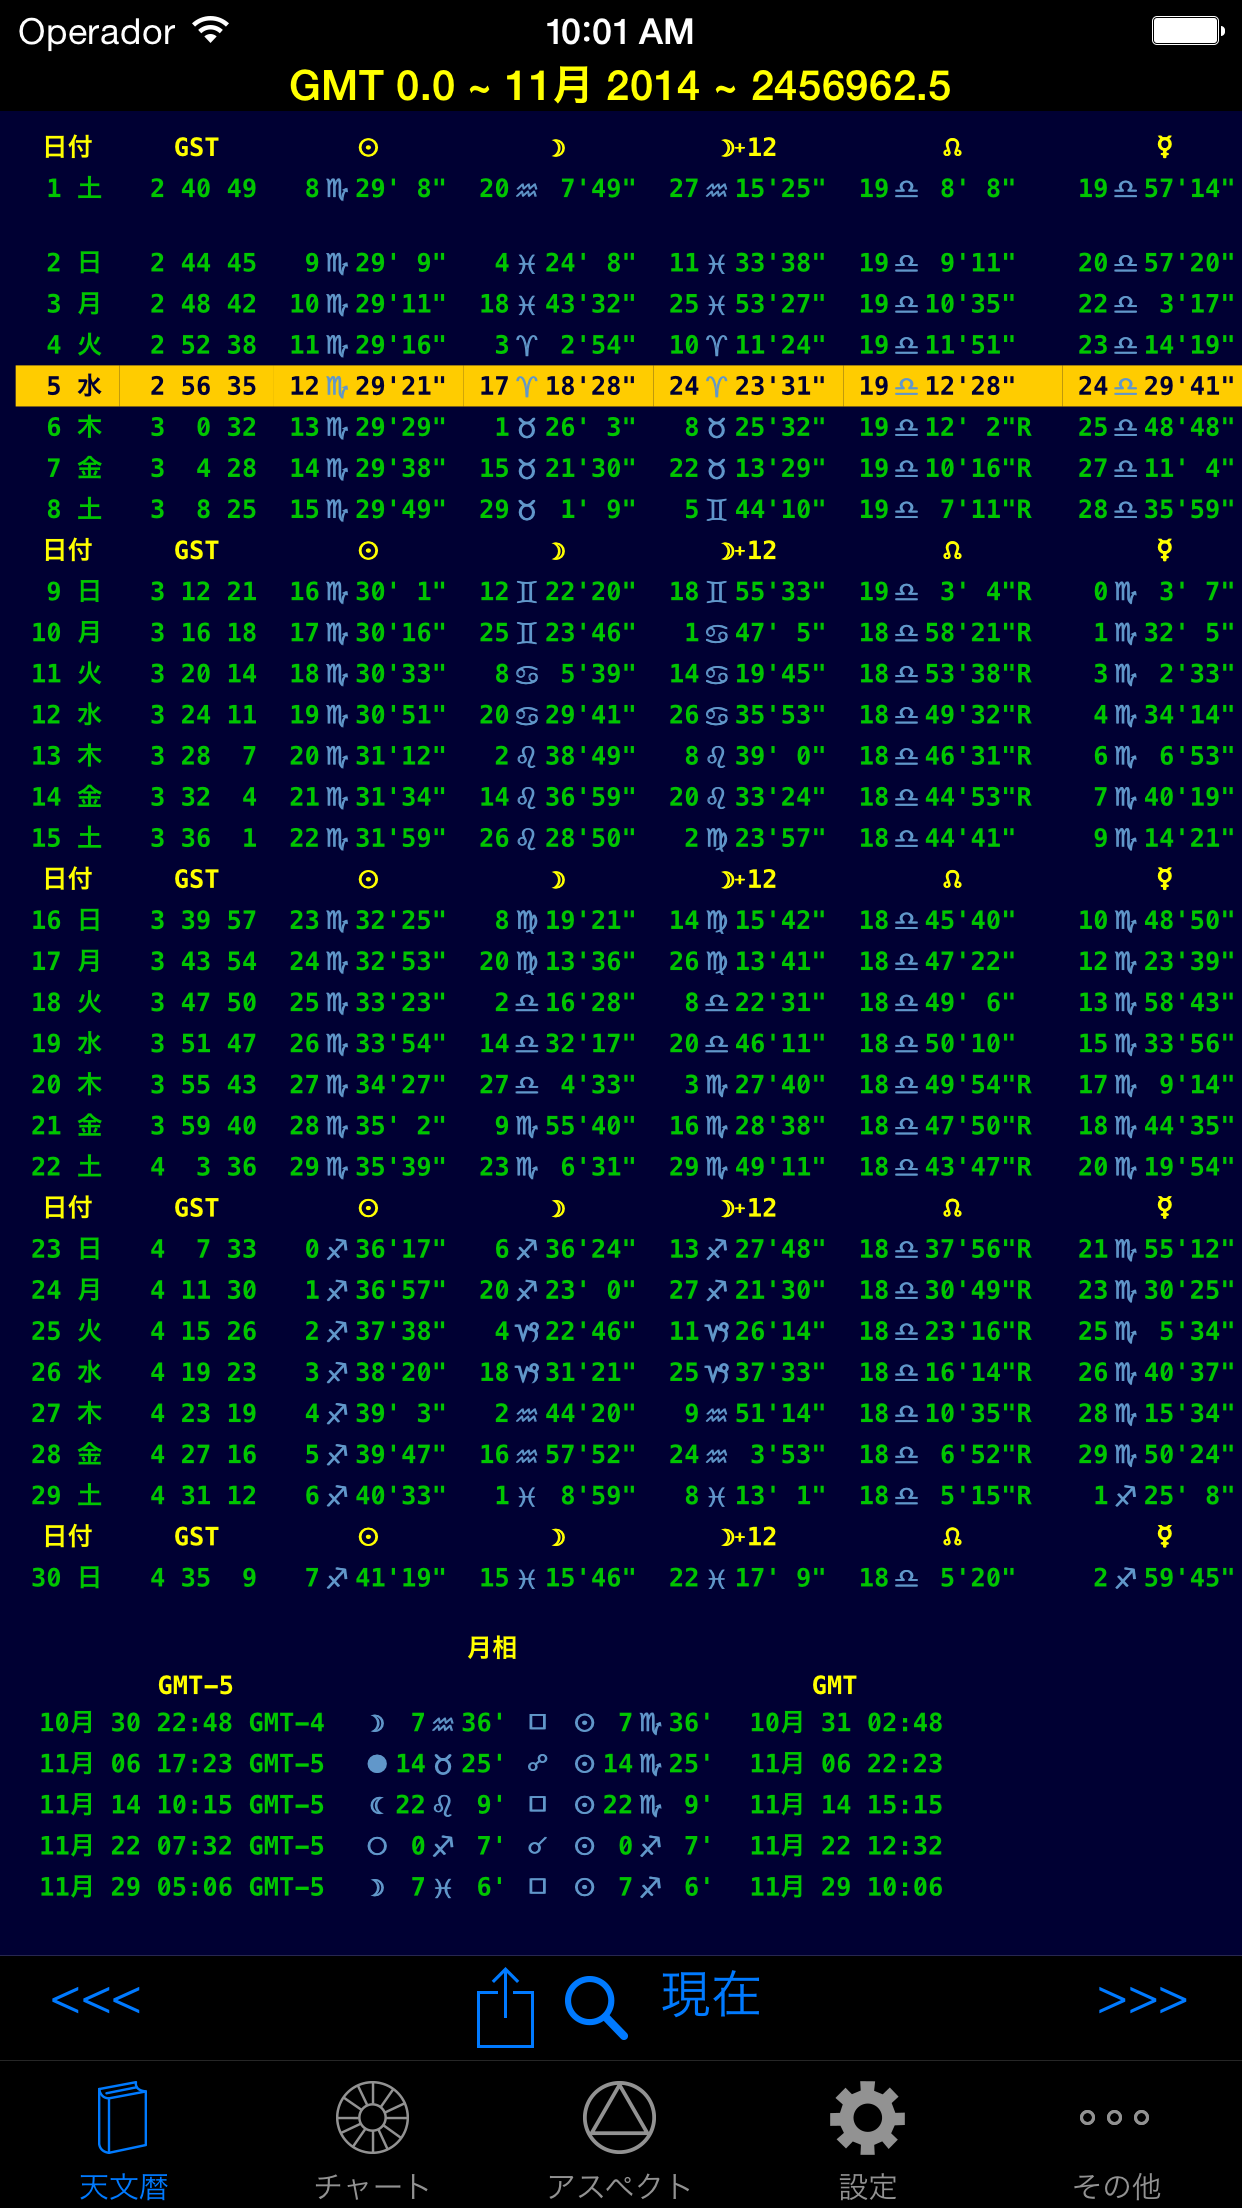The image size is (1242, 2208).
Task: Tap GMT time 11月 06 22:23
Action: click(x=846, y=1765)
